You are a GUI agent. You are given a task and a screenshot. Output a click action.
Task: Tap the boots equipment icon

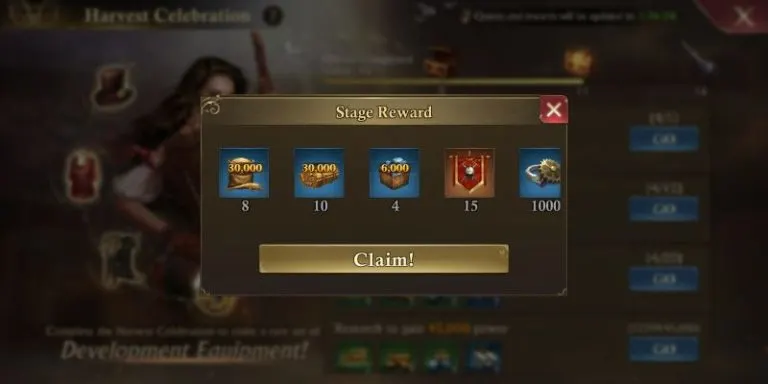tap(120, 259)
